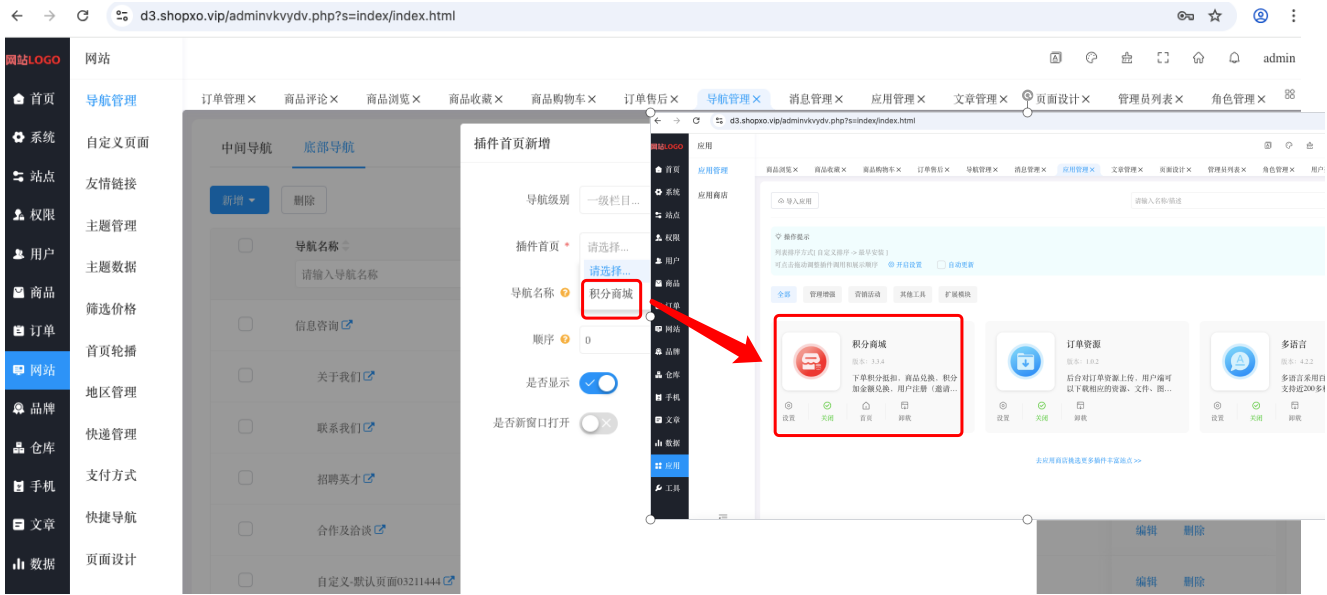Click the notification bell icon in the admin header
Viewport: 1327px width, 595px height.
coord(1234,58)
